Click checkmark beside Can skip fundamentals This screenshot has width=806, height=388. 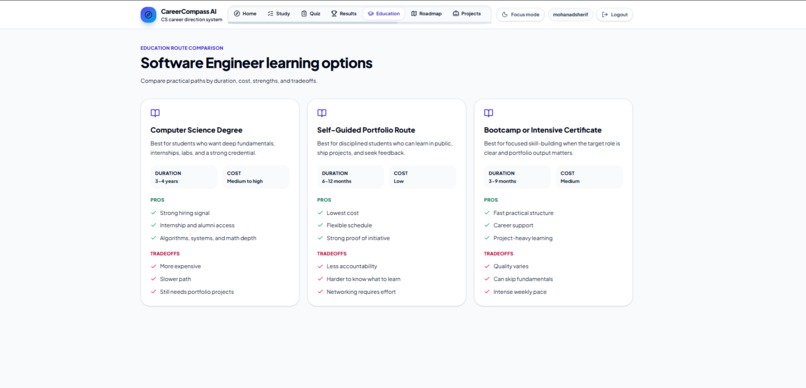(x=487, y=279)
